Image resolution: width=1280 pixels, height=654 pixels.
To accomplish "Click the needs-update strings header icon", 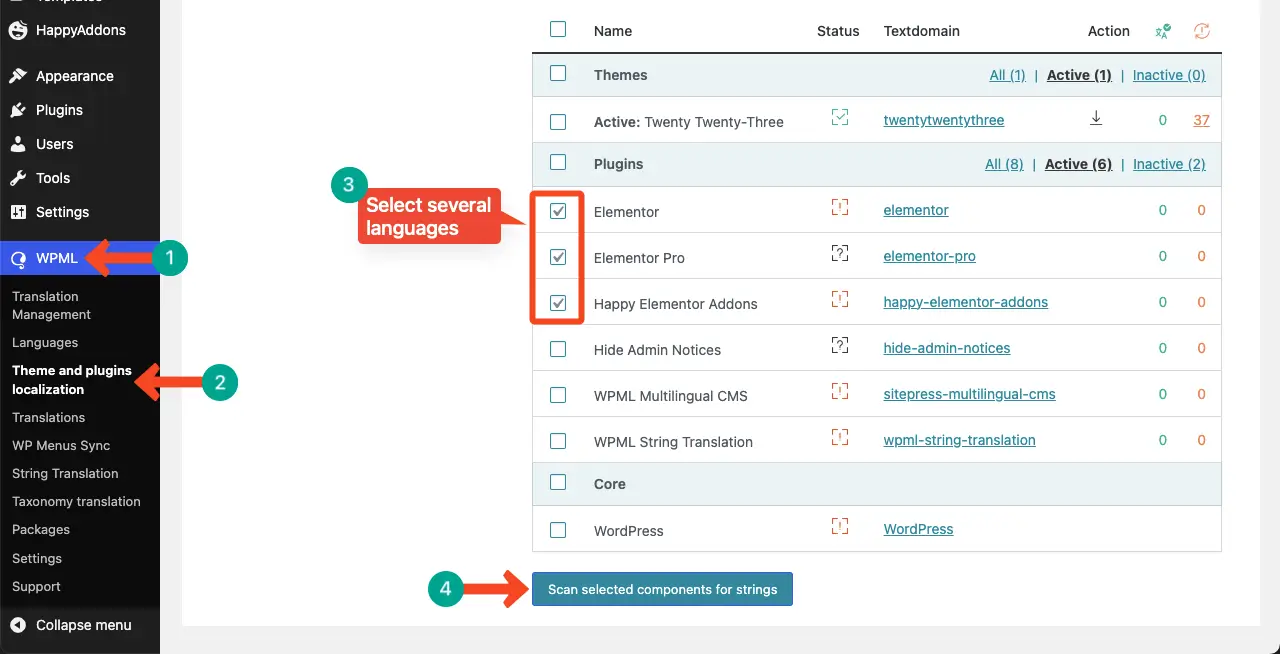I will click(x=1202, y=31).
